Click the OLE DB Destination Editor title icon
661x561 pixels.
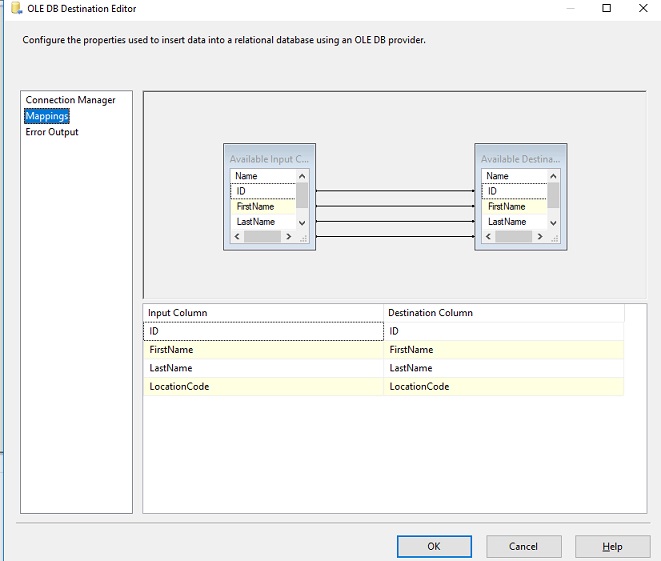click(15, 9)
